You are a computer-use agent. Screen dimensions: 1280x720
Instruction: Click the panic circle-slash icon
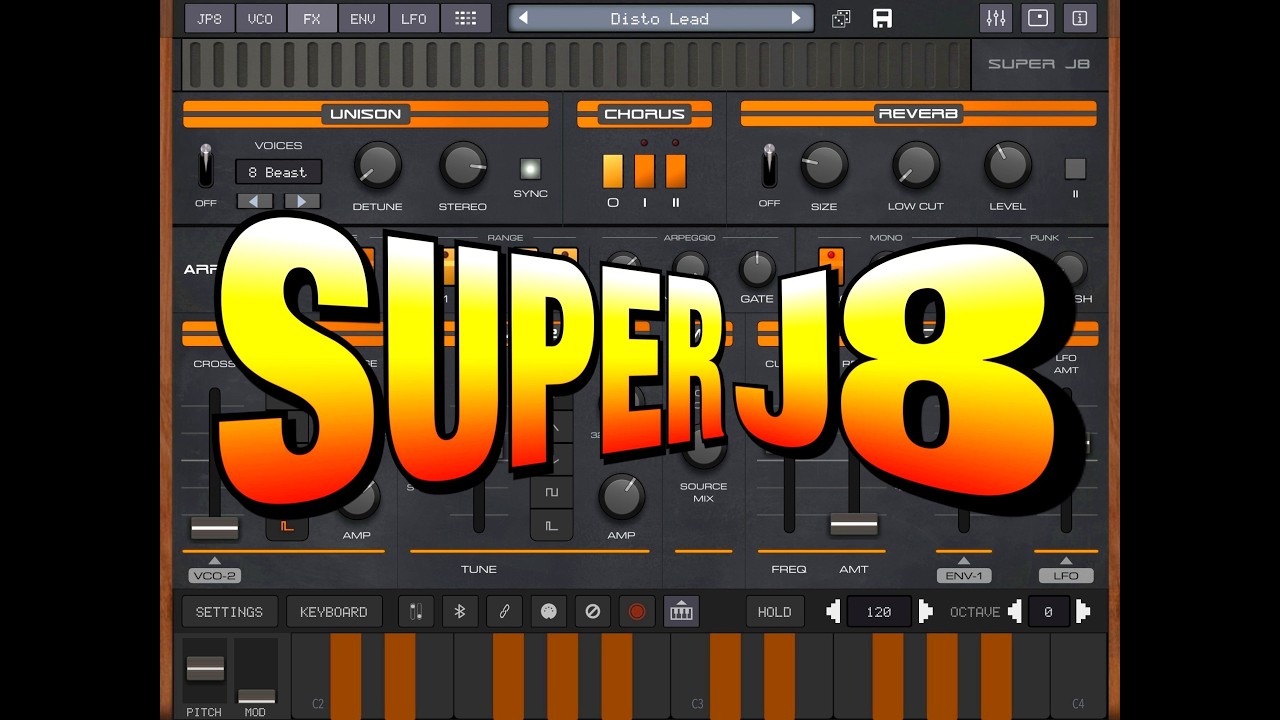click(x=592, y=611)
